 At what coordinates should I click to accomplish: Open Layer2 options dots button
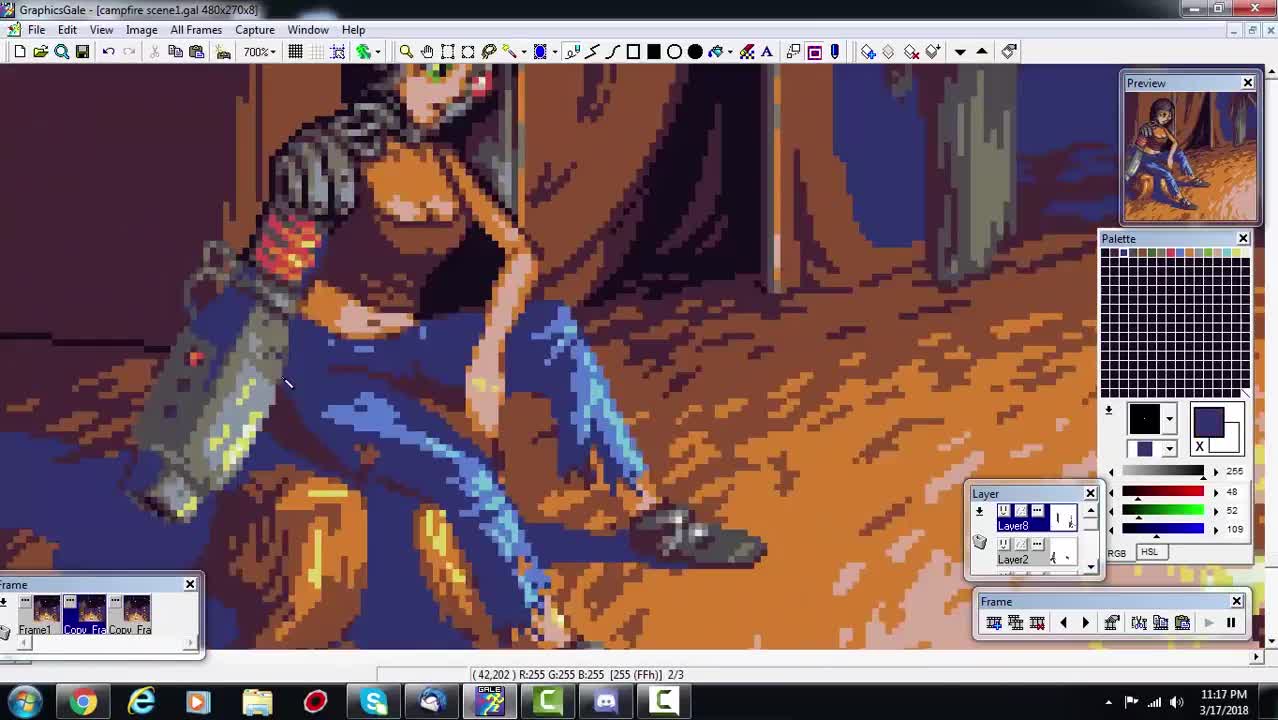1037,544
